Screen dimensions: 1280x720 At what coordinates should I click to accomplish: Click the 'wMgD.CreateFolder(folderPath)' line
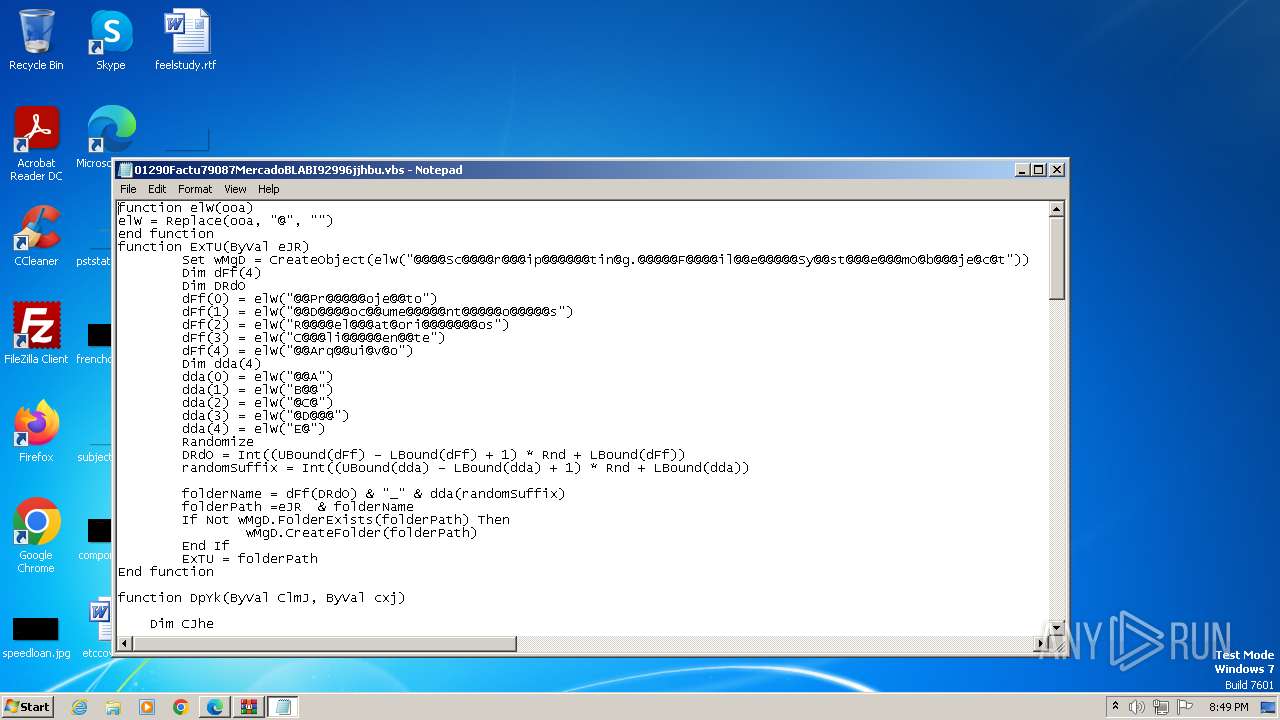coord(361,533)
